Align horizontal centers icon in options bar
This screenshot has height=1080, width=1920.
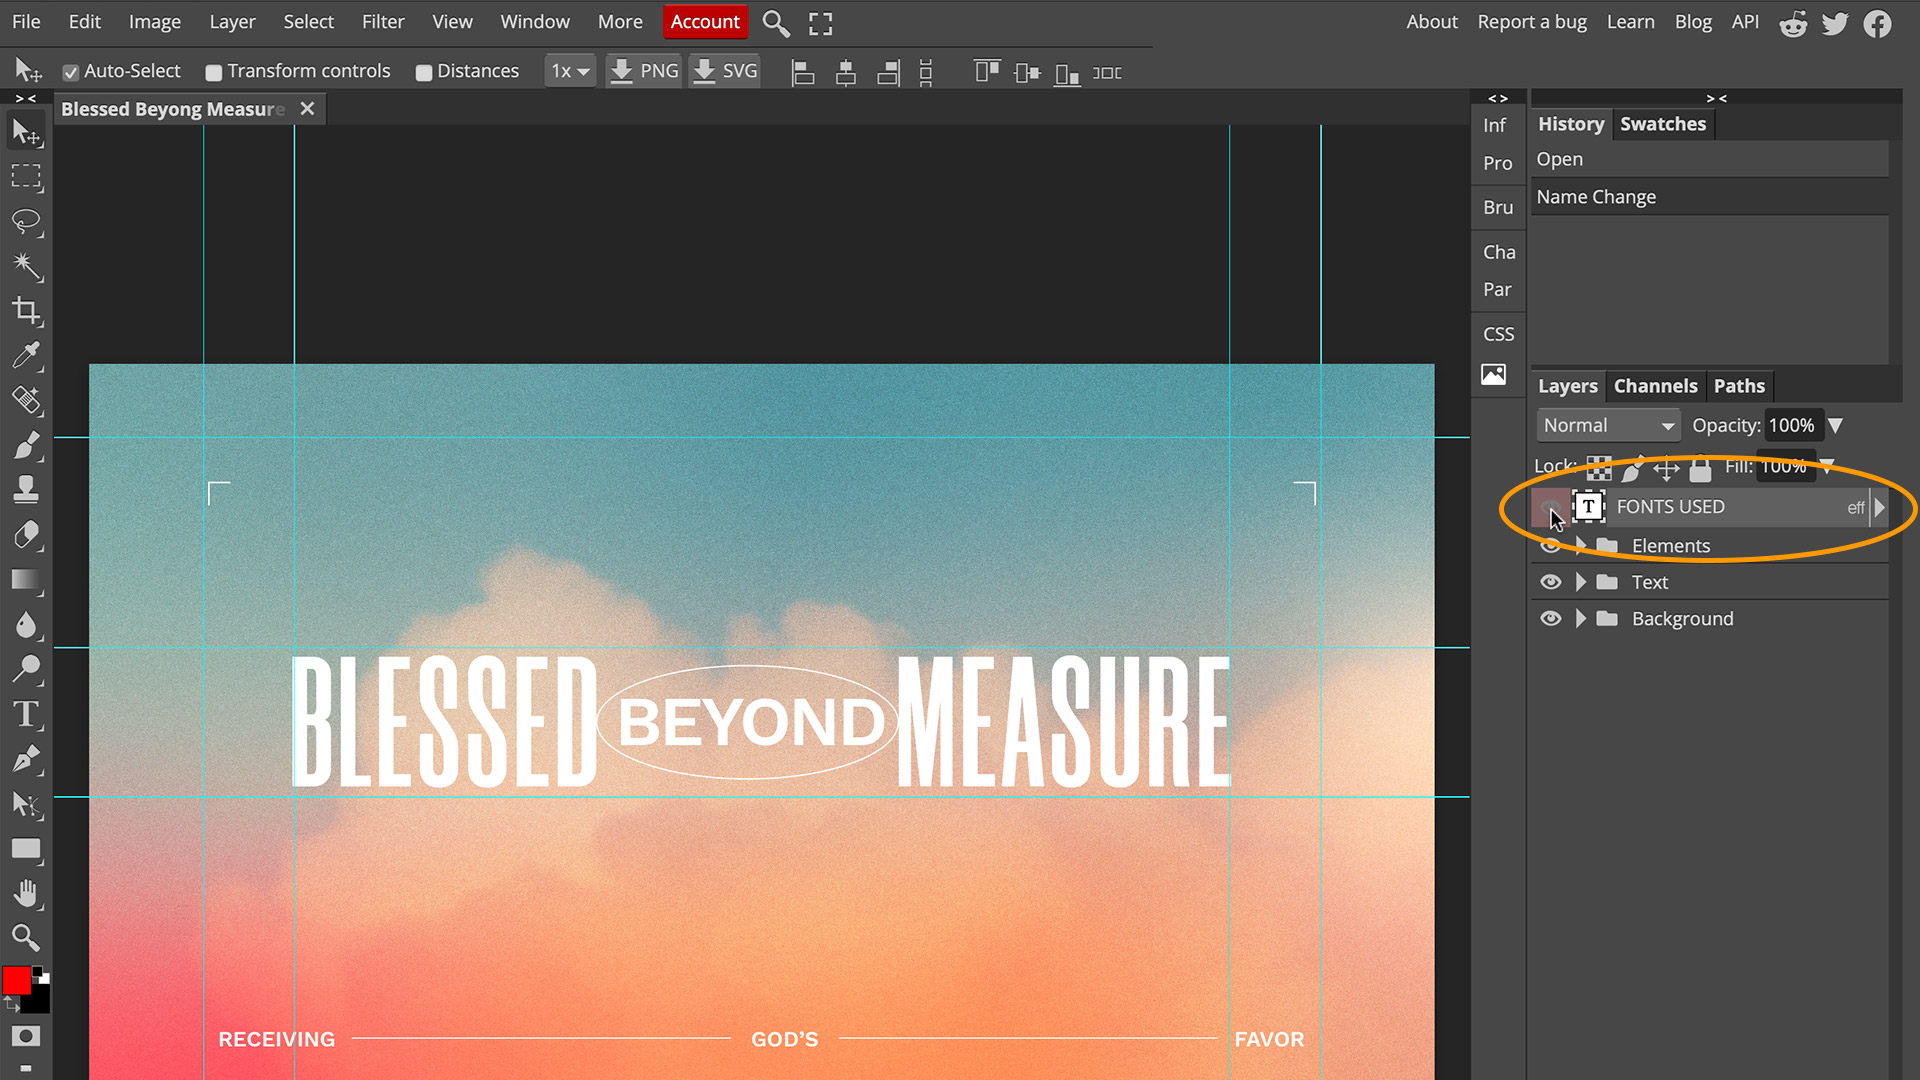pos(846,72)
